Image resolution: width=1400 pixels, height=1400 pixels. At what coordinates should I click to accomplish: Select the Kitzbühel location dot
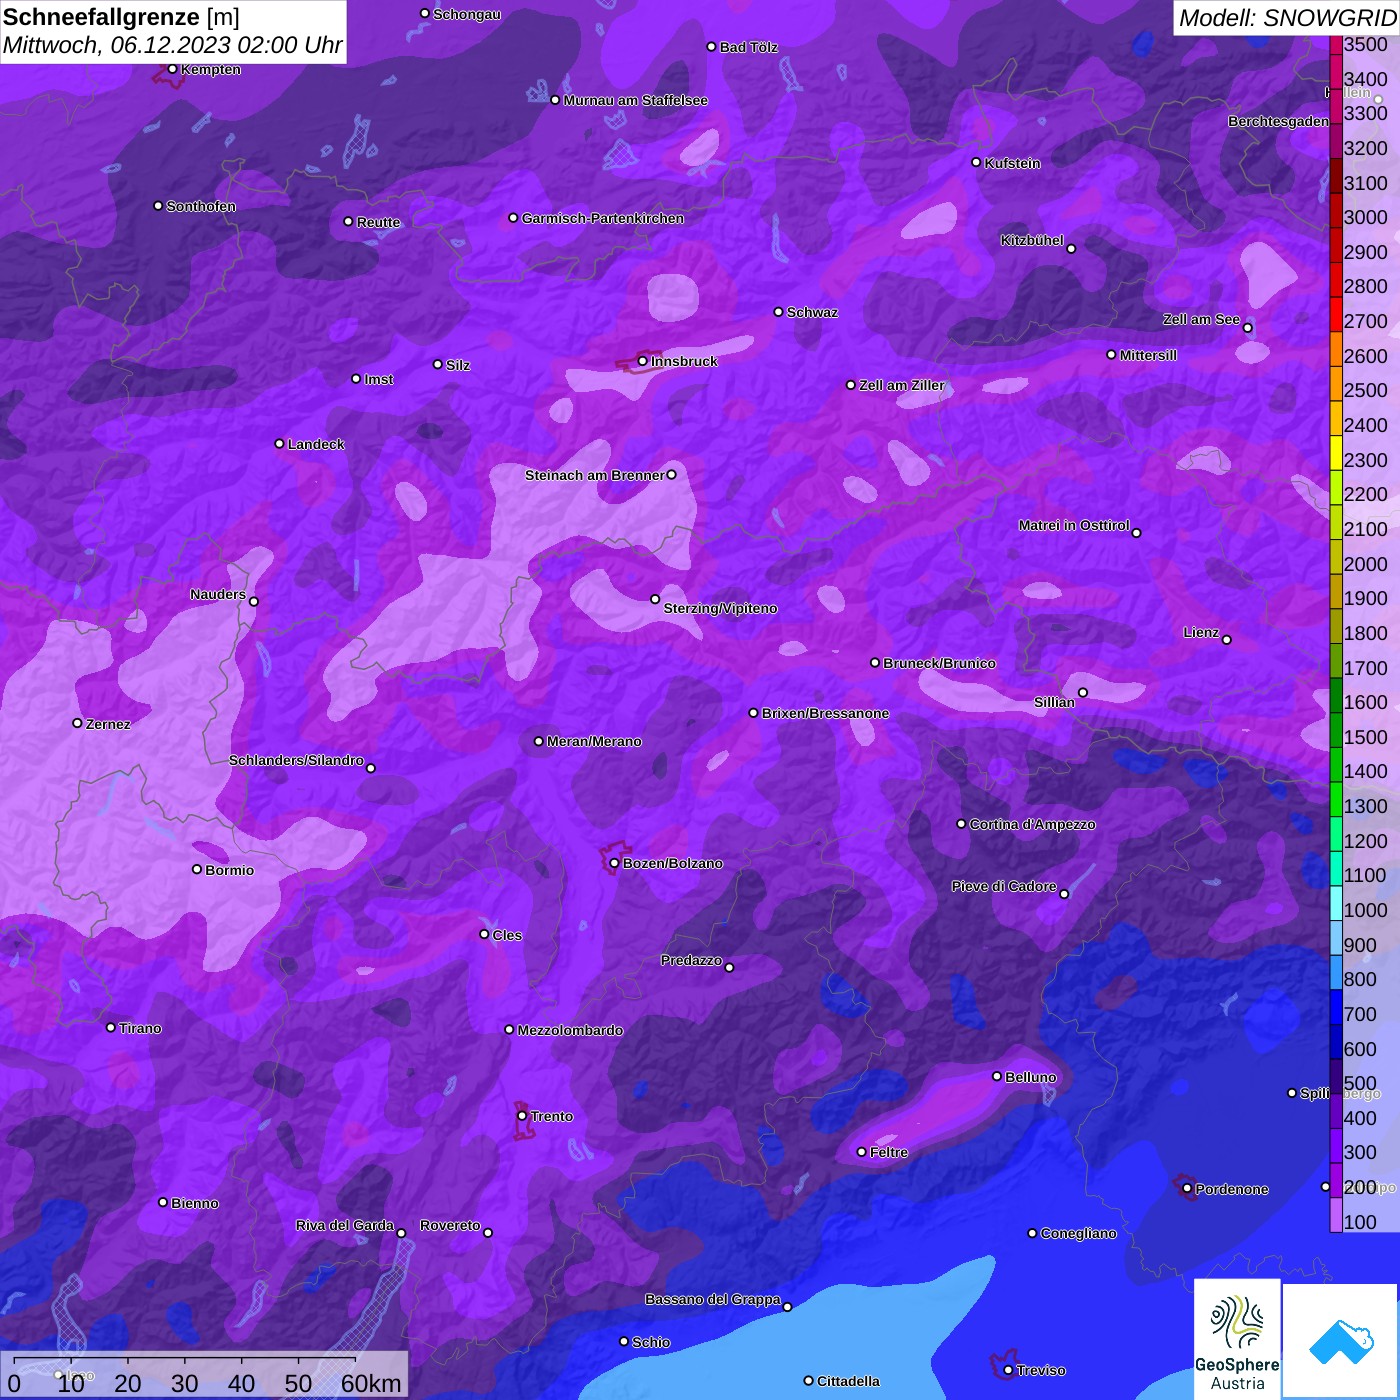(1071, 248)
